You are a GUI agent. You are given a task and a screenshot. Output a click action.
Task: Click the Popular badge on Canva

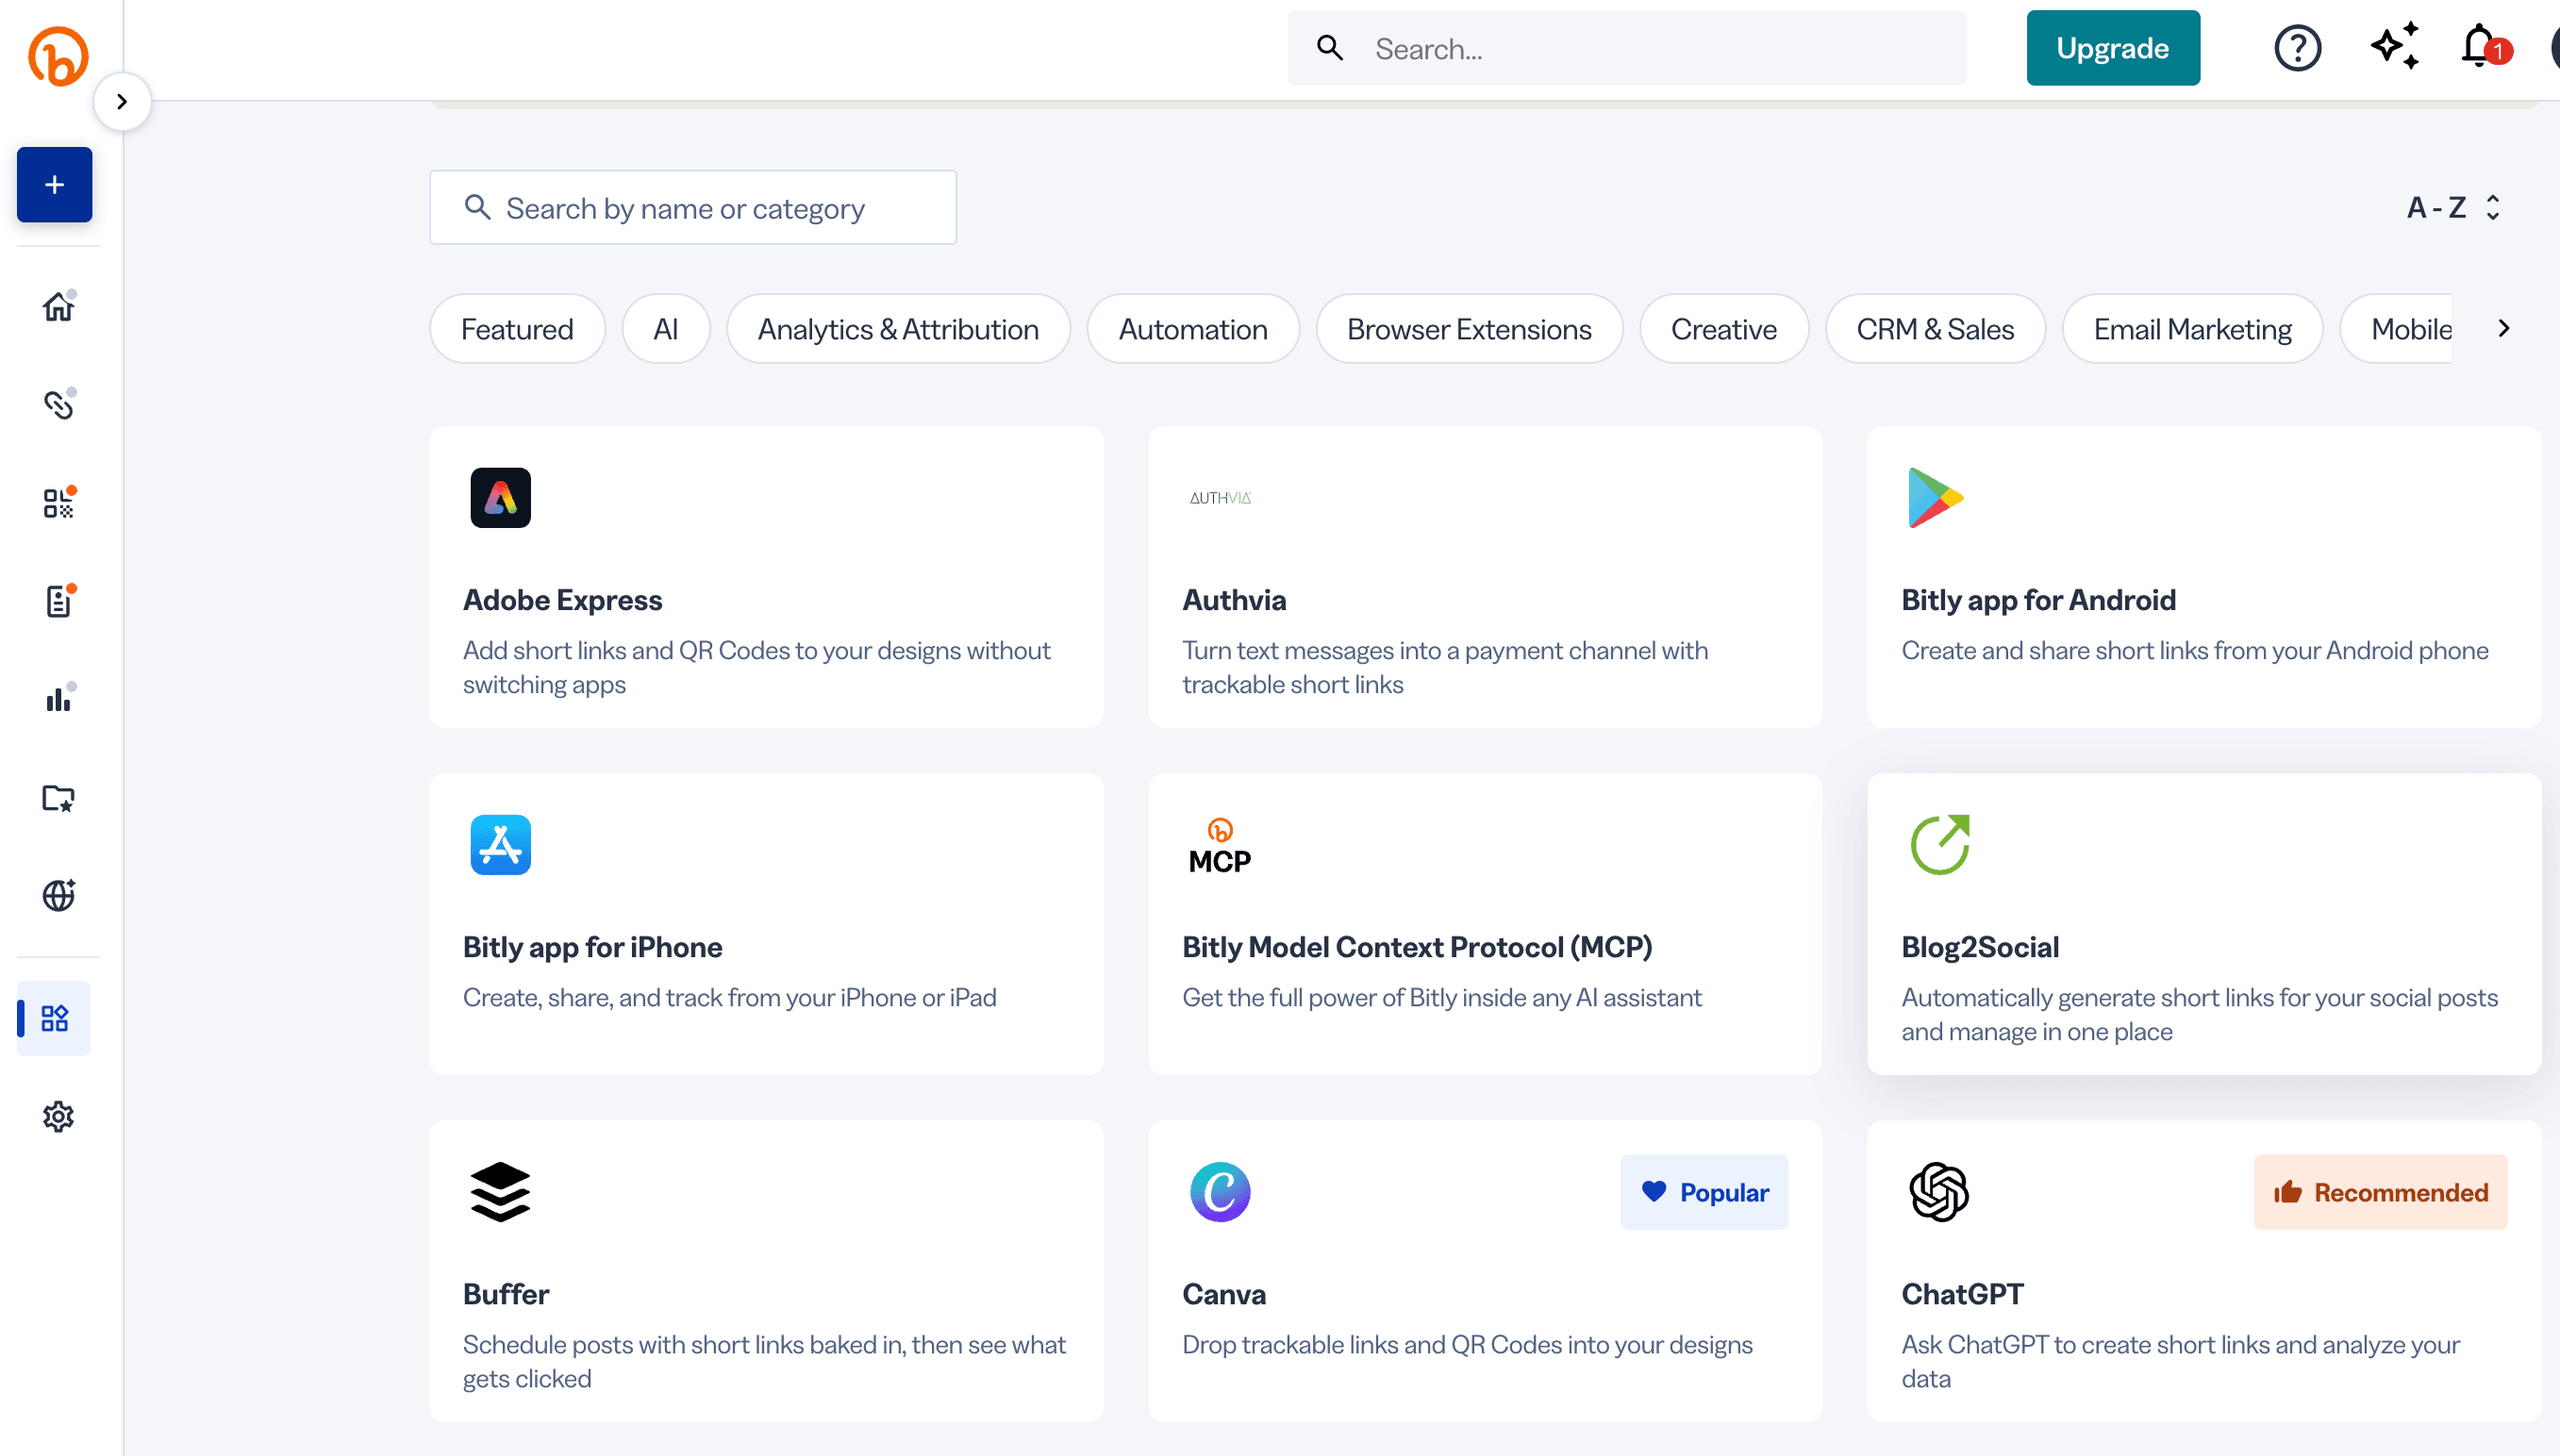coord(1704,1191)
